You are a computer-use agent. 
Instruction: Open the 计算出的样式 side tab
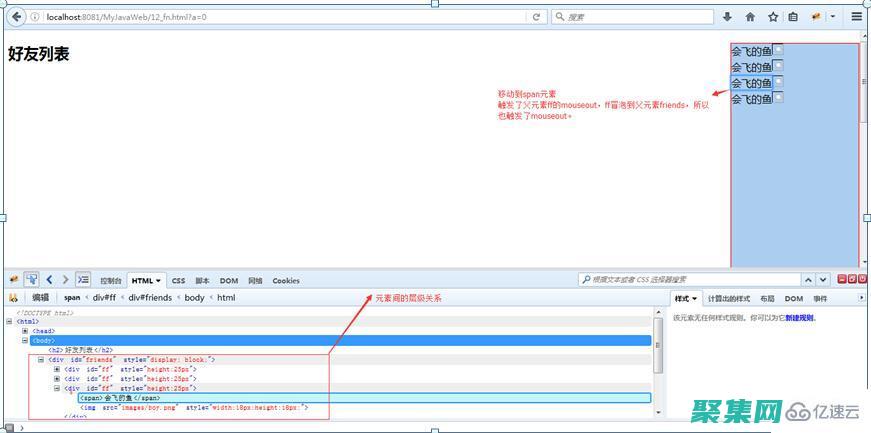click(728, 298)
